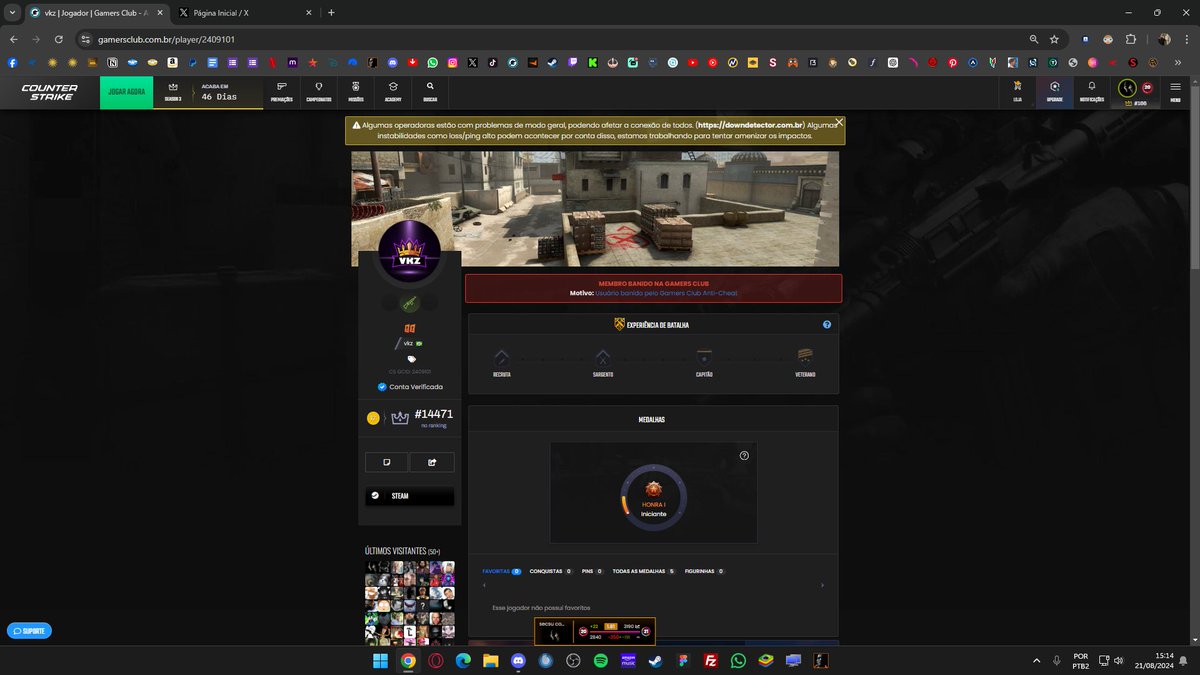The height and width of the screenshot is (675, 1200).
Task: Open the Academy menu
Action: click(x=393, y=92)
